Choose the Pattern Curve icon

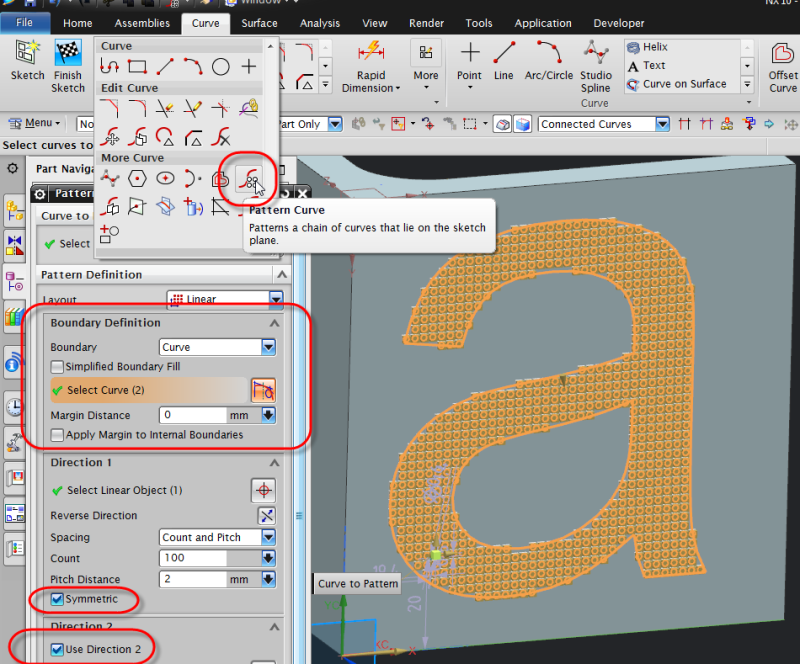249,179
